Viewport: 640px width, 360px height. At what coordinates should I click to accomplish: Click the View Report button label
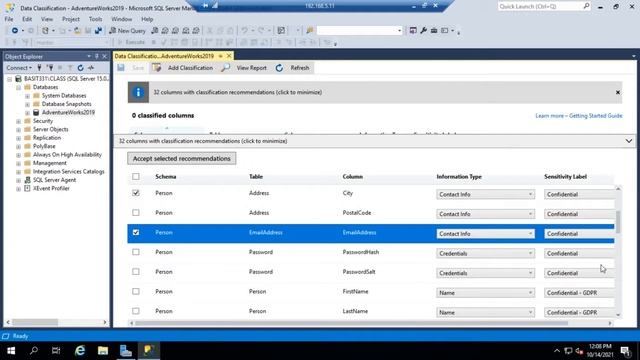click(251, 68)
